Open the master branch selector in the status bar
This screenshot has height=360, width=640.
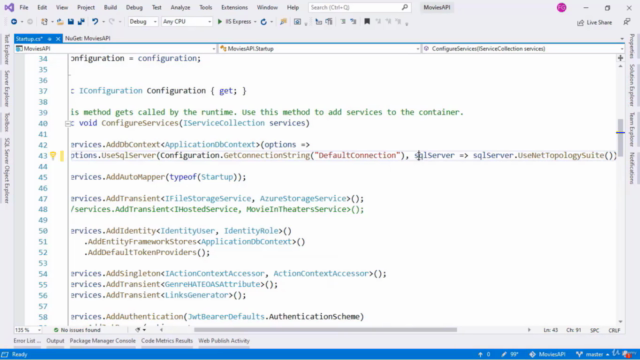pos(592,354)
